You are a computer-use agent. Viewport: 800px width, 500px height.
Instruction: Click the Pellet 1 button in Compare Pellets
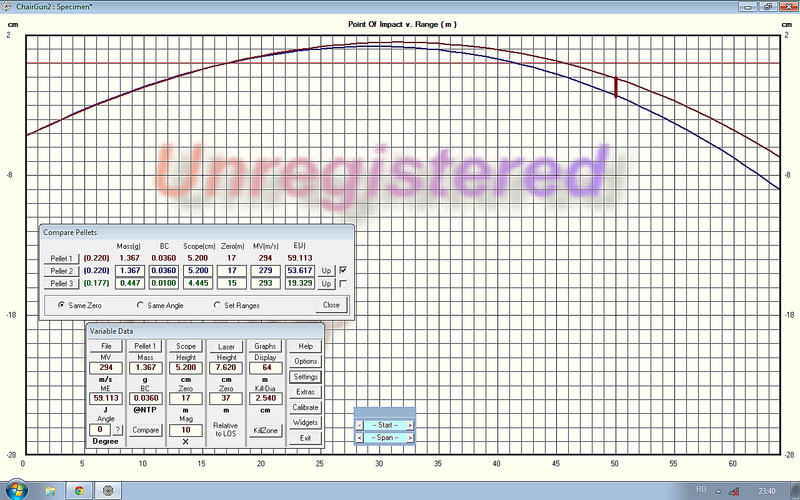pyautogui.click(x=62, y=258)
